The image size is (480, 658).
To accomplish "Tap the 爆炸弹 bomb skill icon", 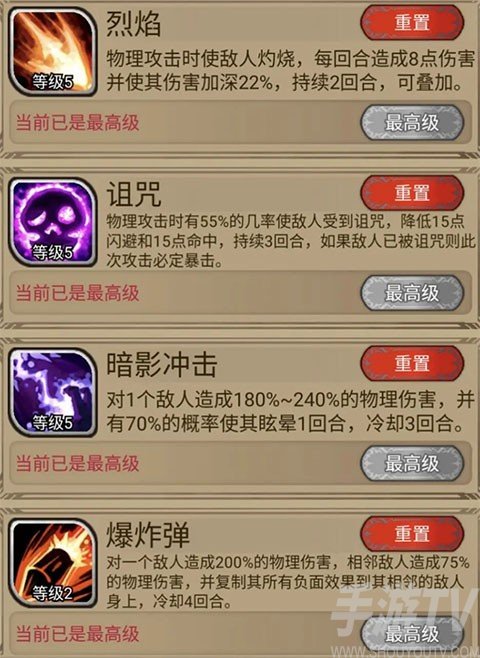I will 53,563.
